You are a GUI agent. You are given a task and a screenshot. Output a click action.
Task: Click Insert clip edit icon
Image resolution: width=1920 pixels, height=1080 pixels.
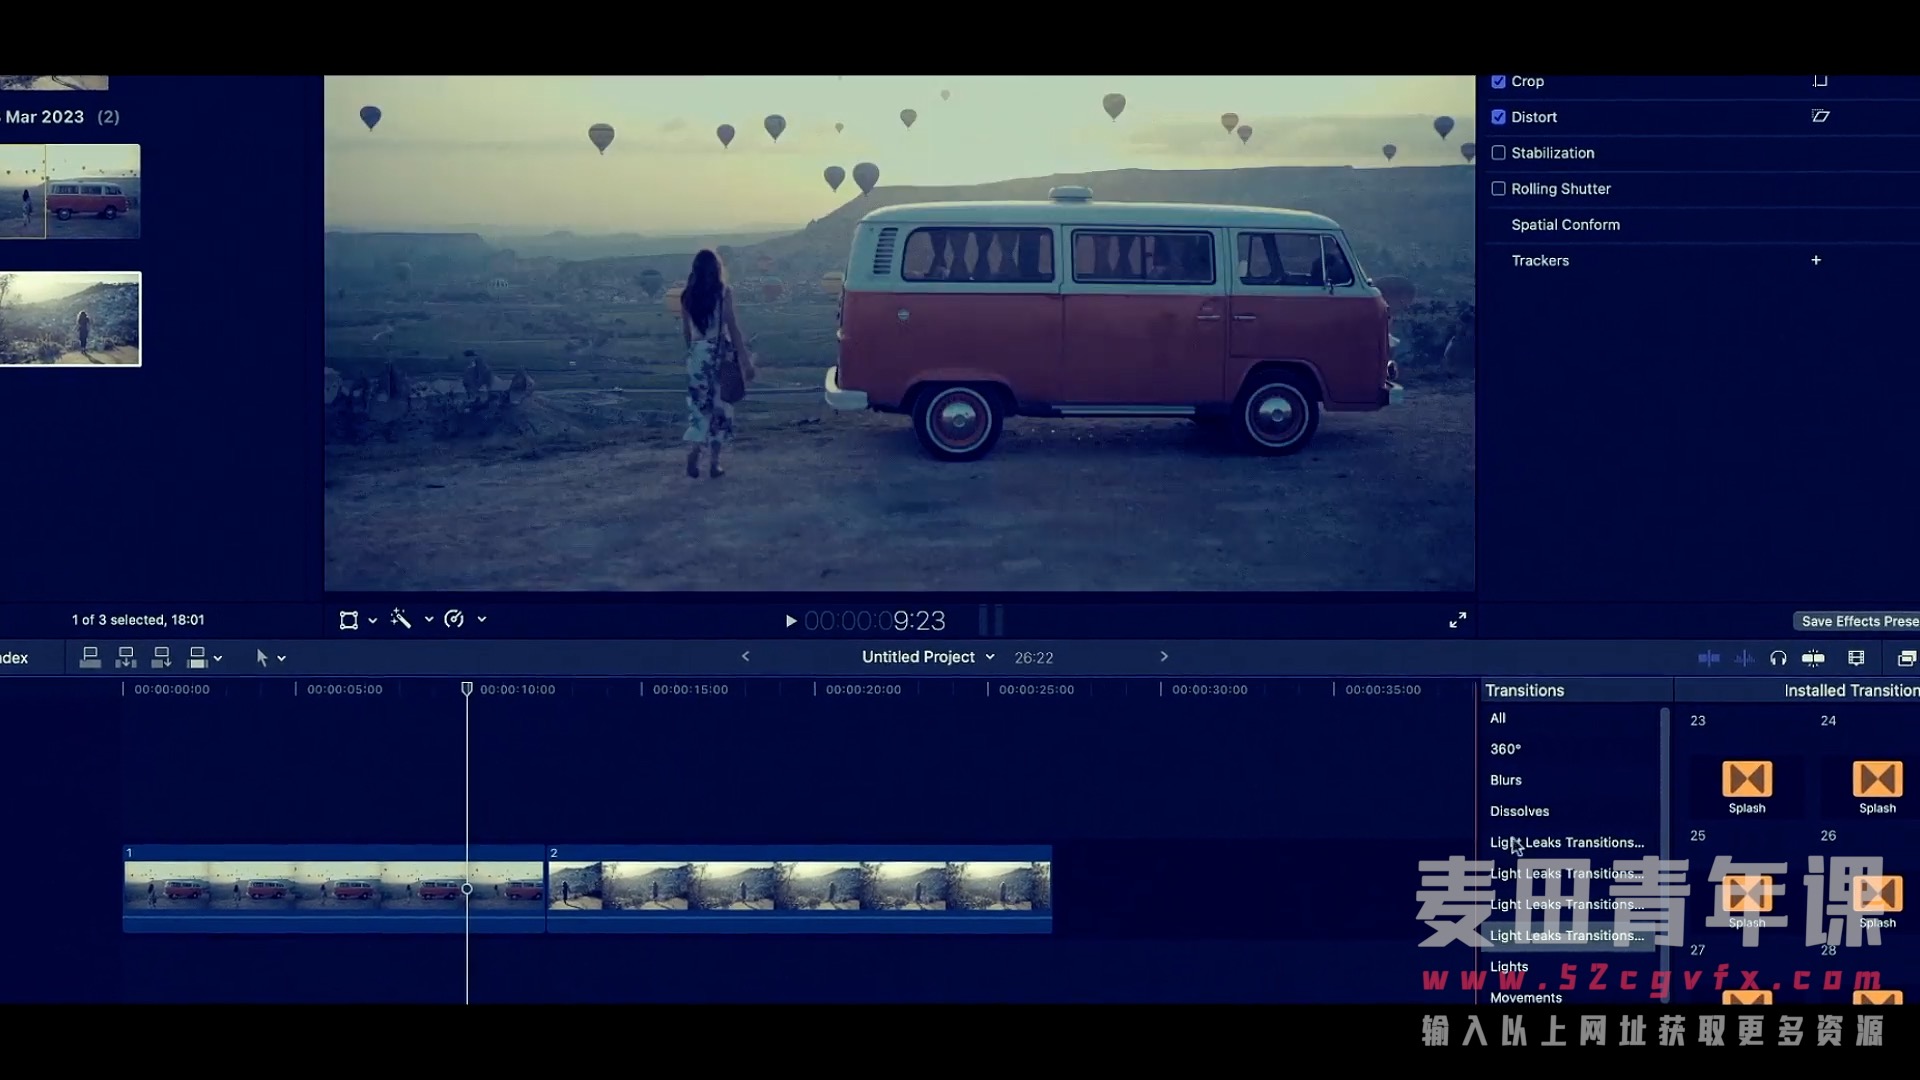(126, 657)
